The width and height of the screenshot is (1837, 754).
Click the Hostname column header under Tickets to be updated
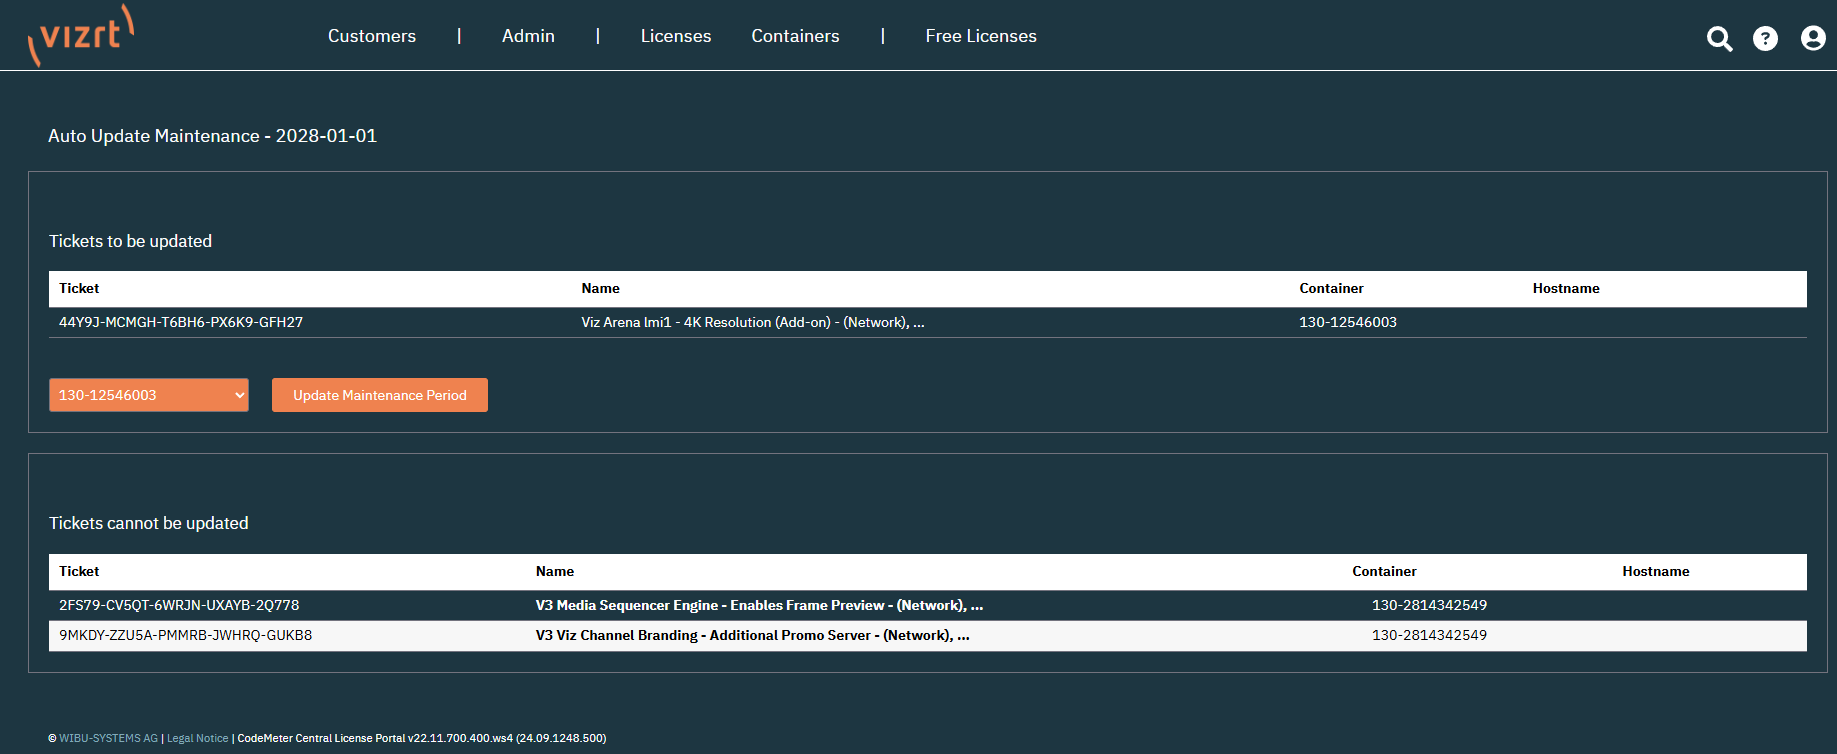click(1565, 288)
